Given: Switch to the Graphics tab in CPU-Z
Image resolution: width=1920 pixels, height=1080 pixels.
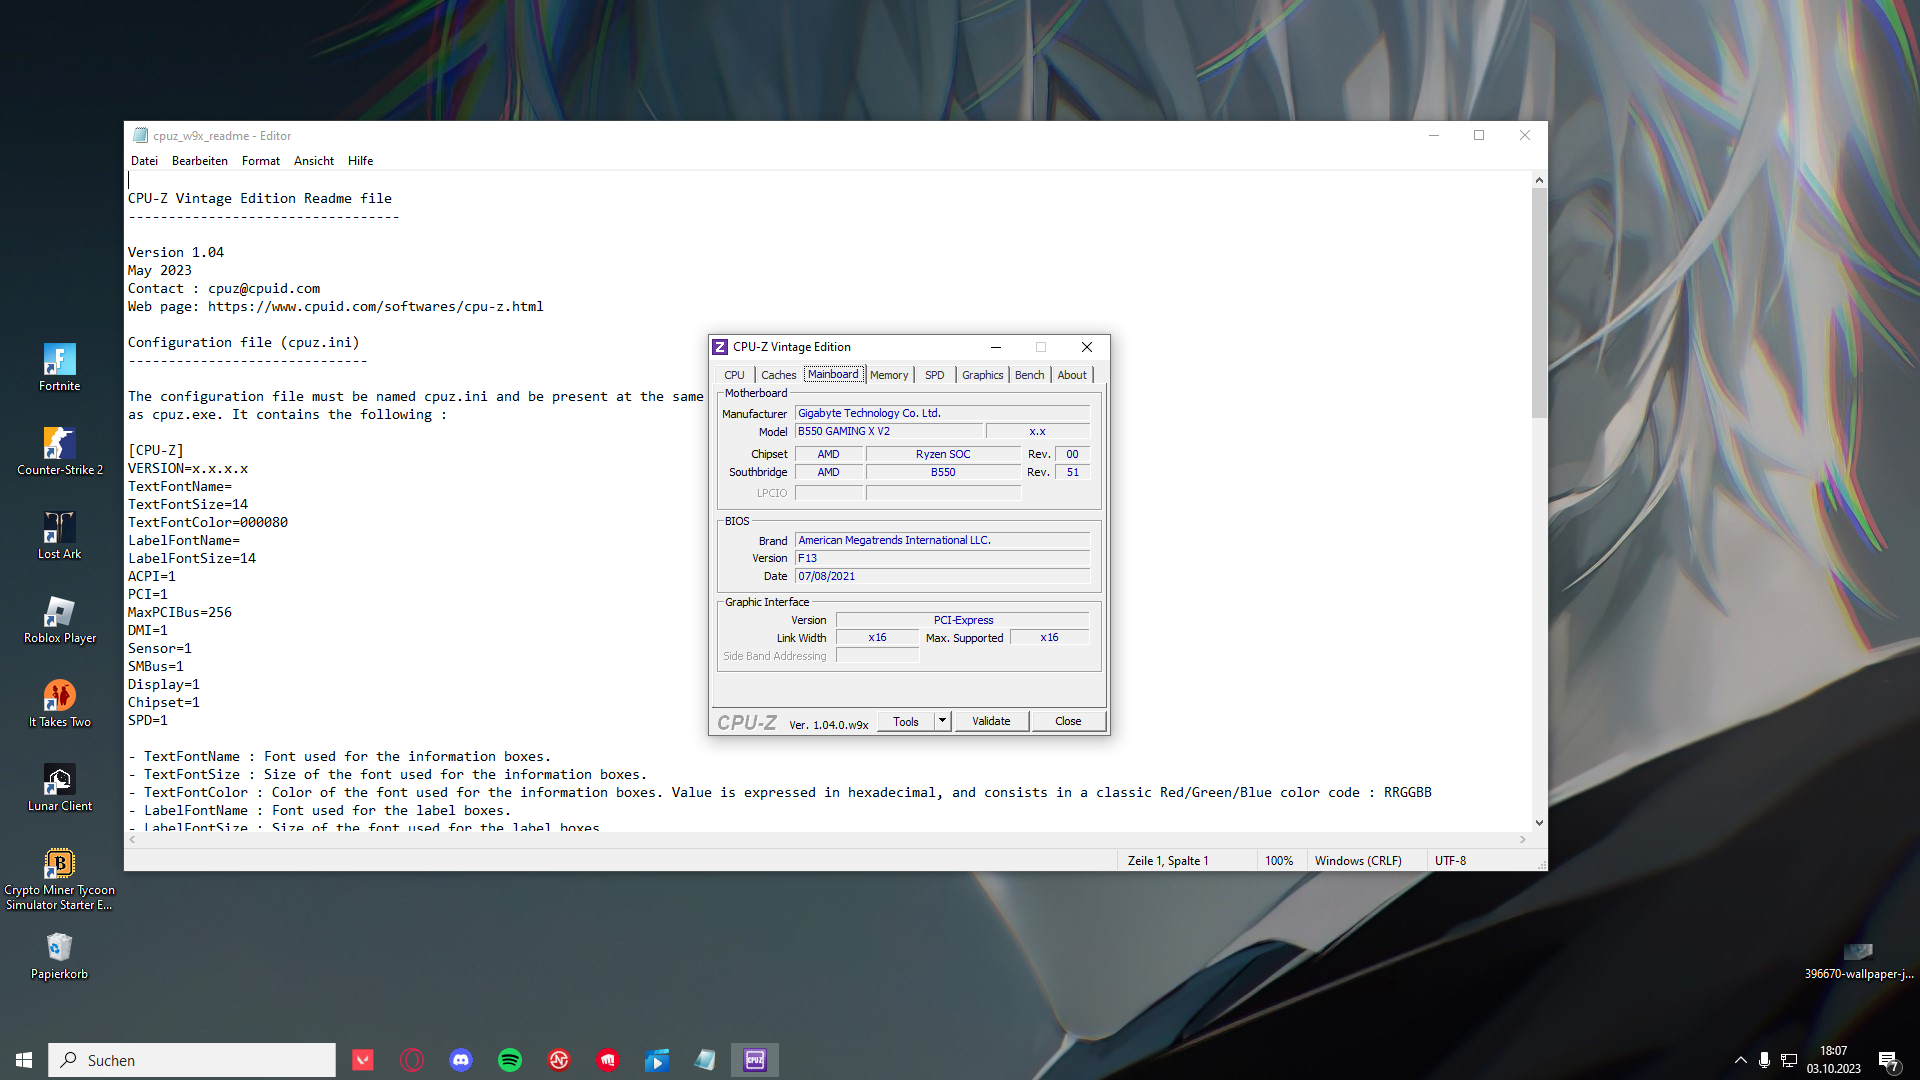Looking at the screenshot, I should [982, 375].
